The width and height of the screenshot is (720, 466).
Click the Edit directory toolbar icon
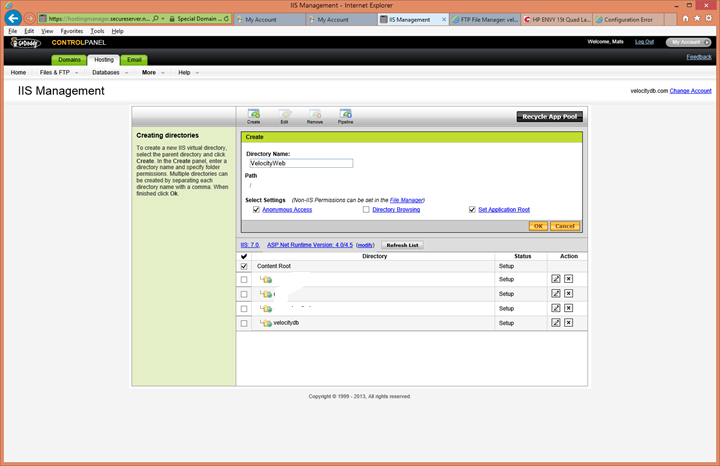tap(284, 116)
